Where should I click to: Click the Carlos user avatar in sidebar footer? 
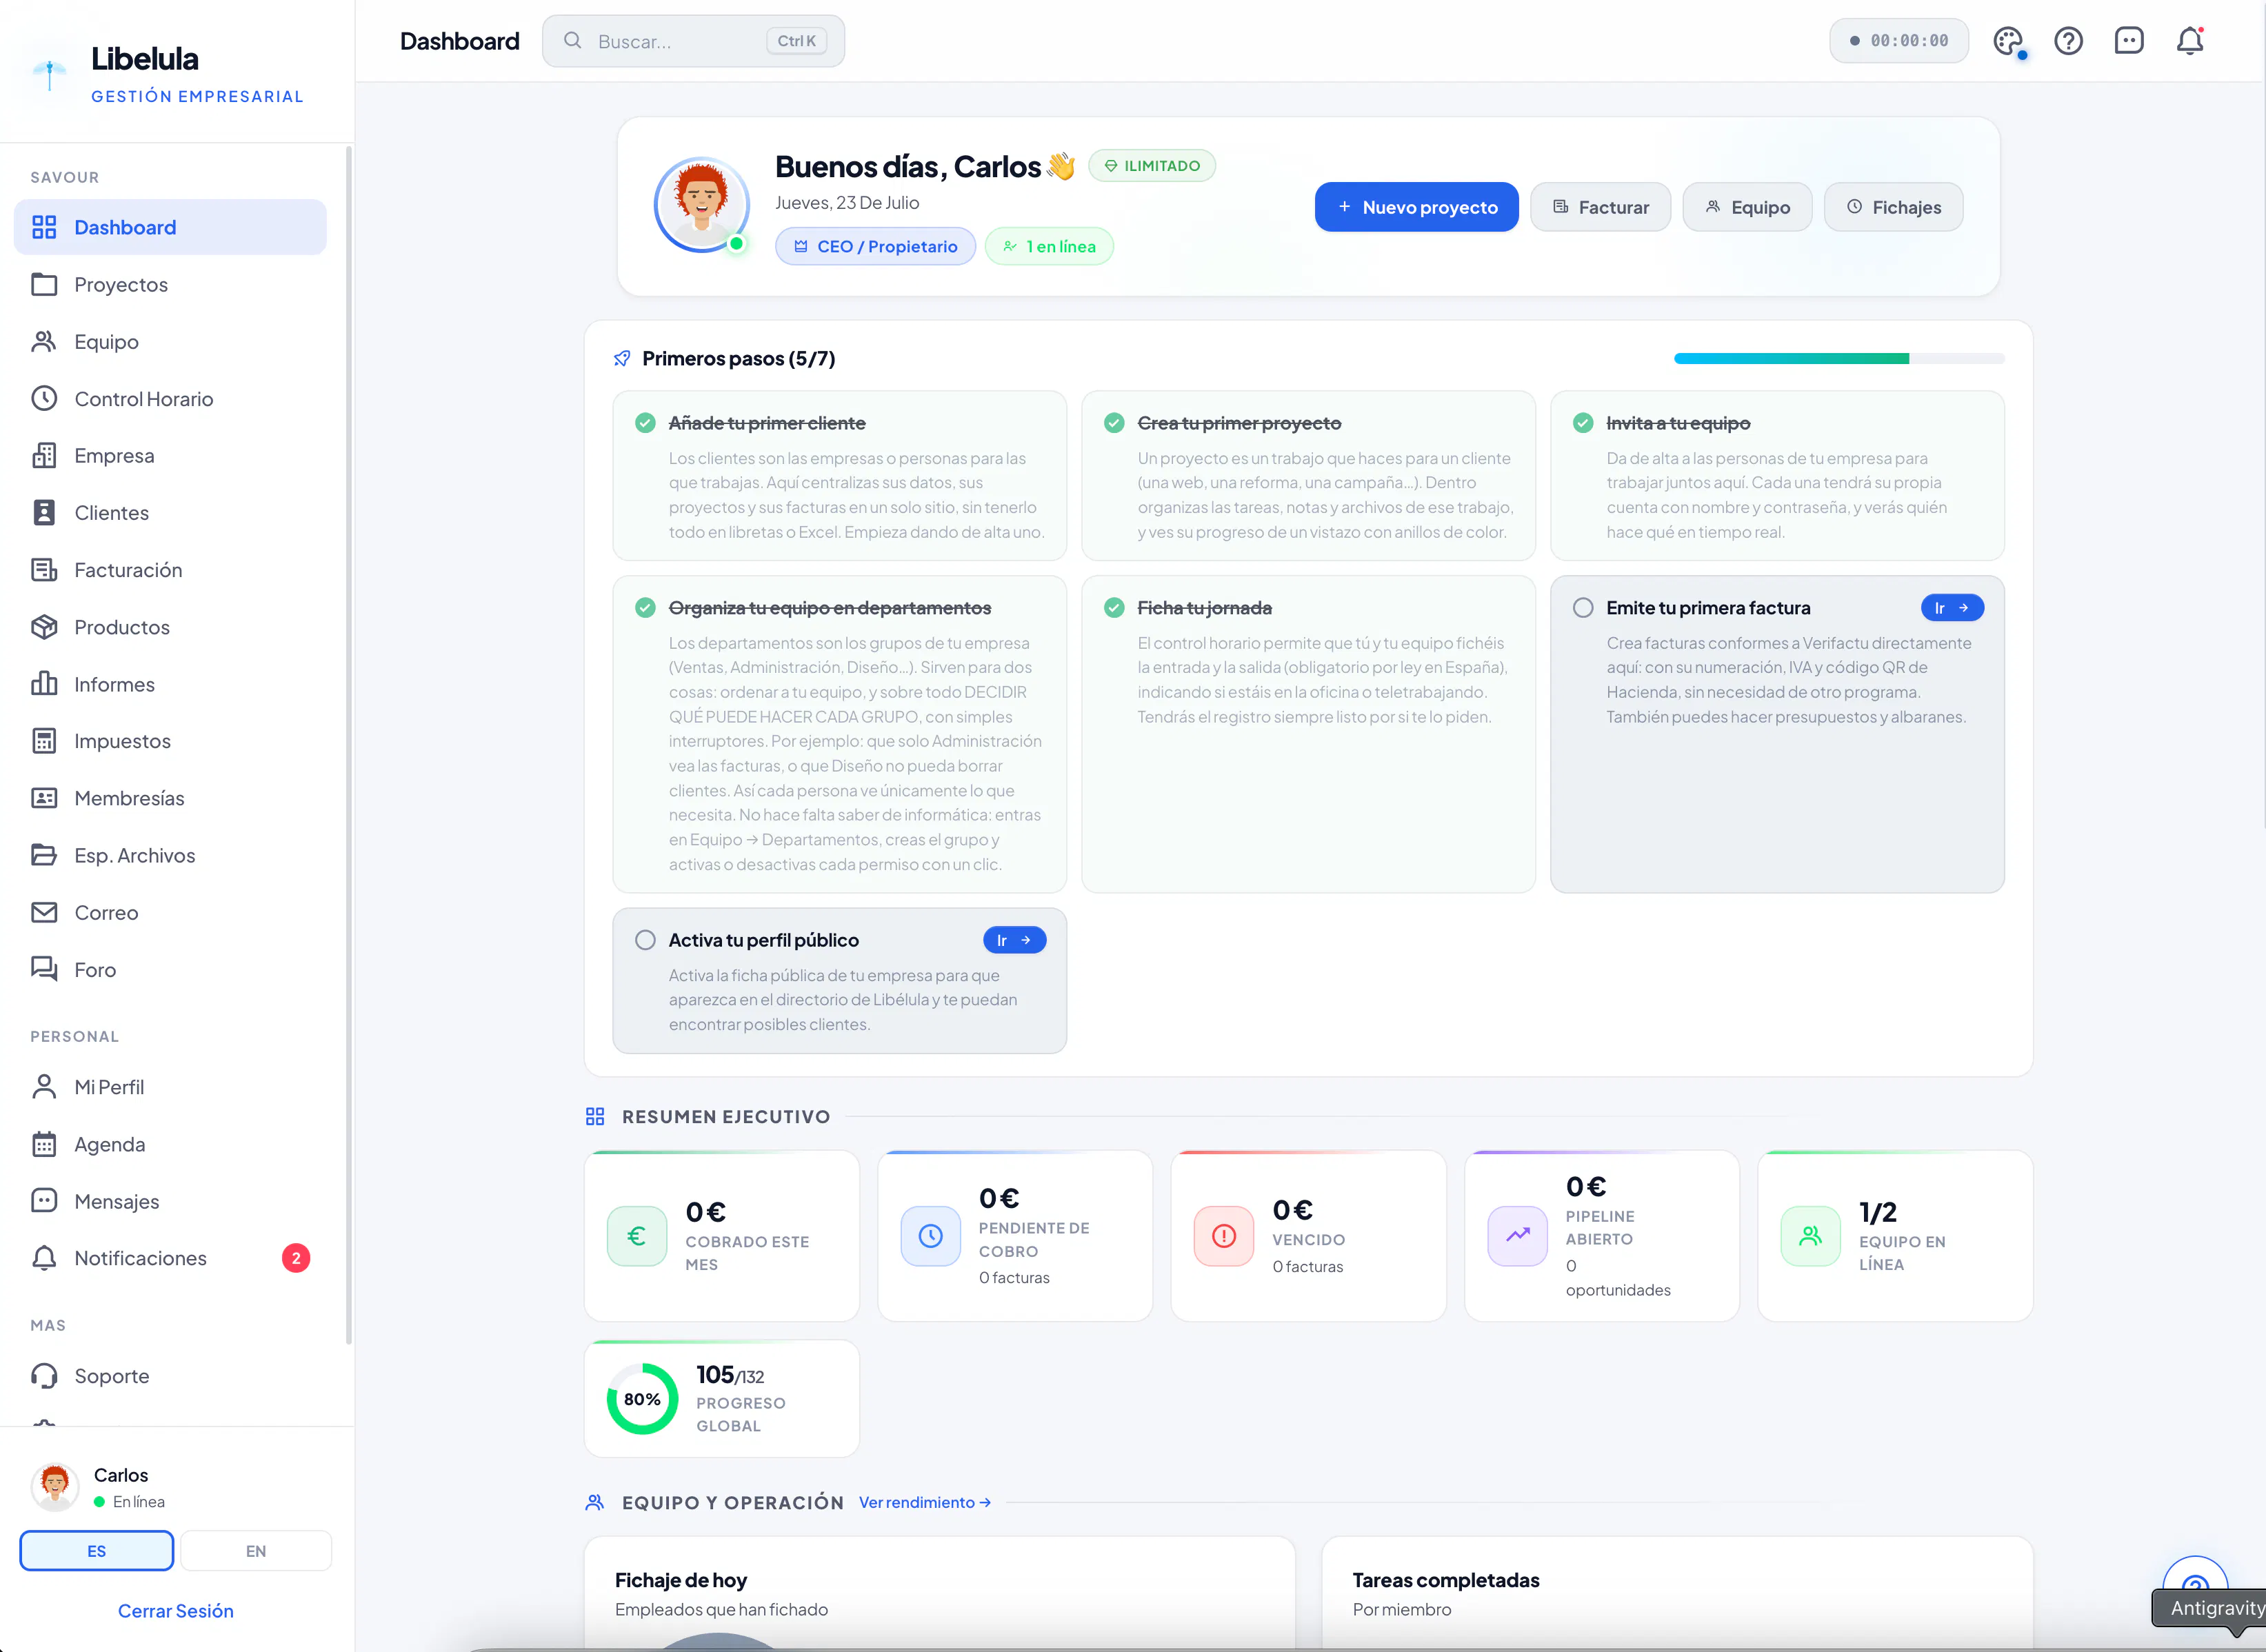coord(55,1487)
